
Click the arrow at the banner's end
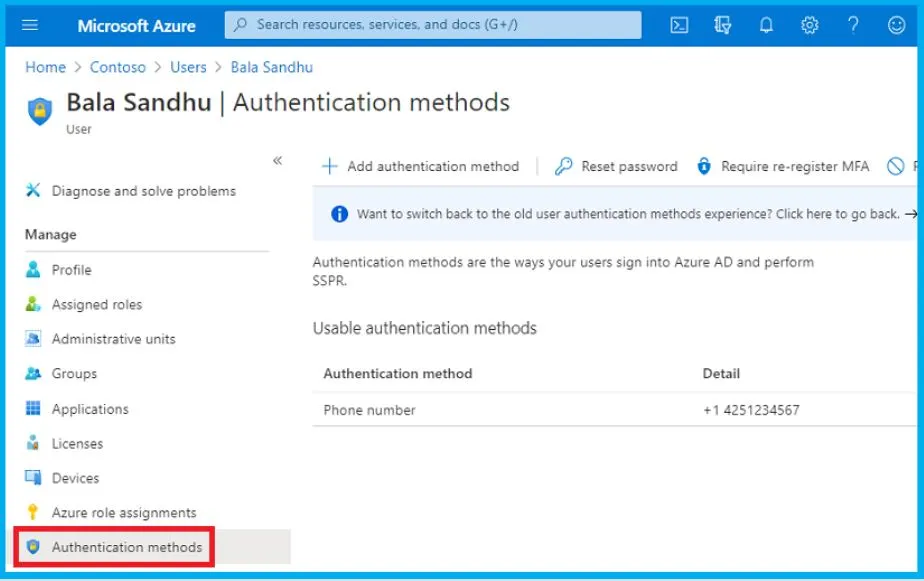click(x=911, y=214)
